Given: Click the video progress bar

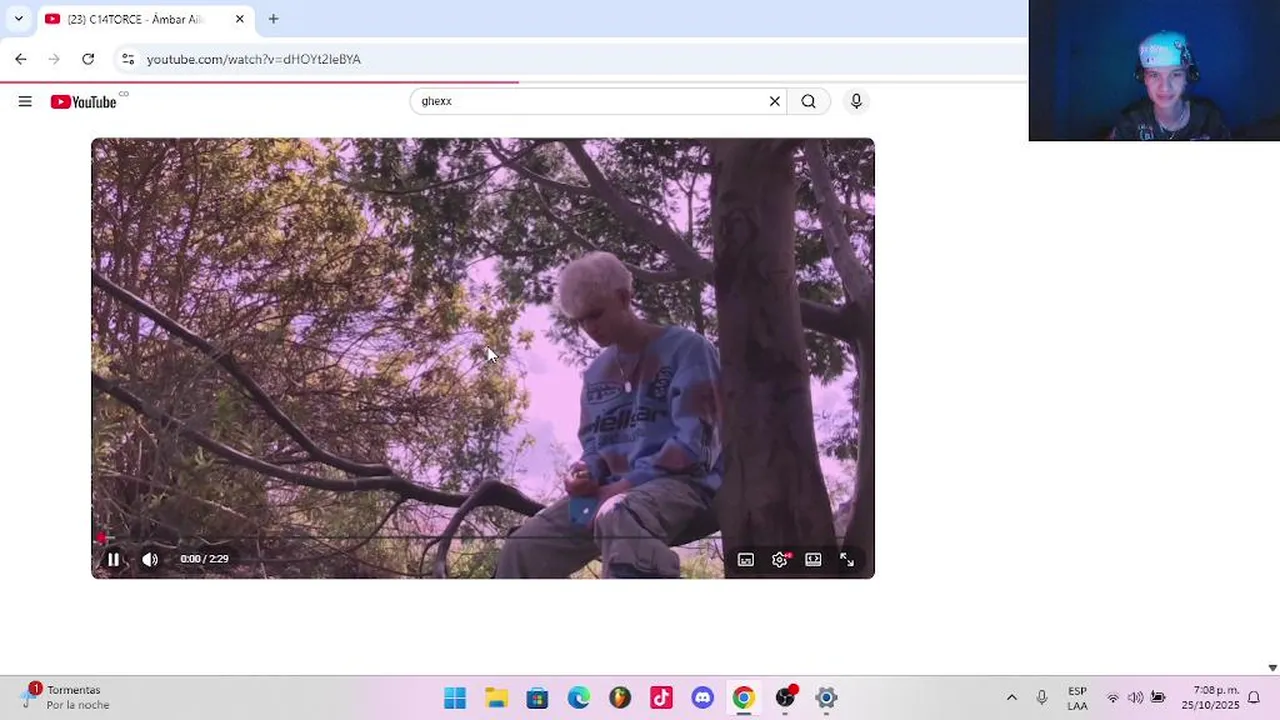Looking at the screenshot, I should (x=483, y=538).
